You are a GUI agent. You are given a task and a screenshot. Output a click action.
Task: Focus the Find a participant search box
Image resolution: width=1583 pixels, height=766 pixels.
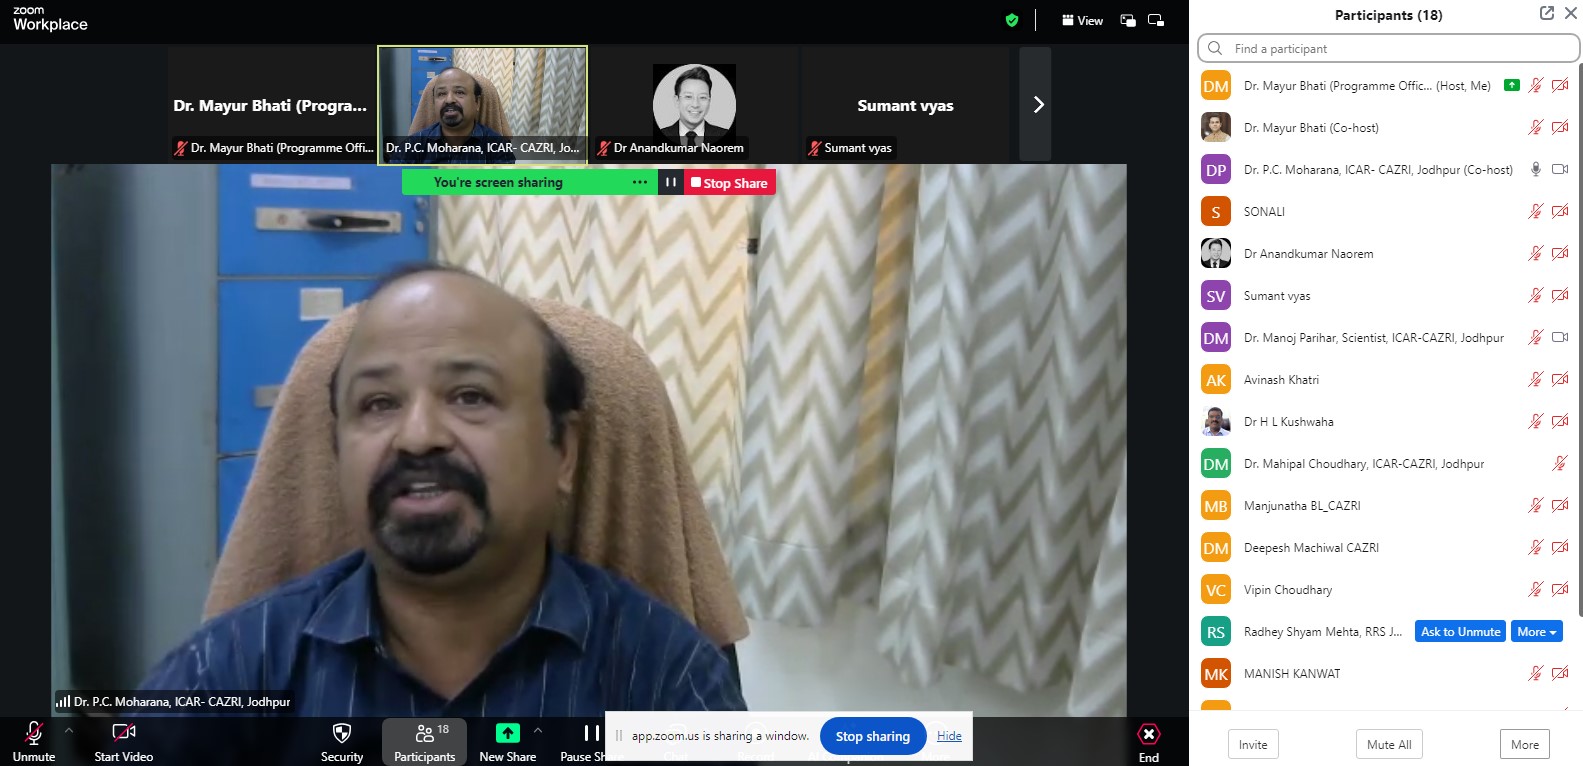tap(1388, 48)
